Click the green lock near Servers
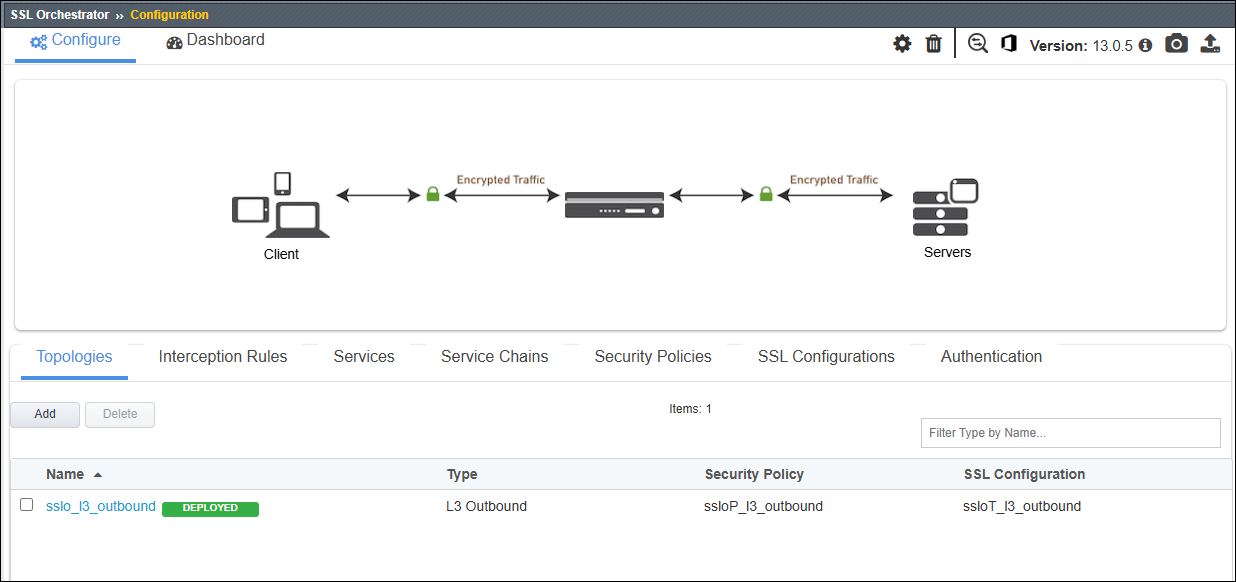Image resolution: width=1236 pixels, height=582 pixels. click(x=766, y=194)
